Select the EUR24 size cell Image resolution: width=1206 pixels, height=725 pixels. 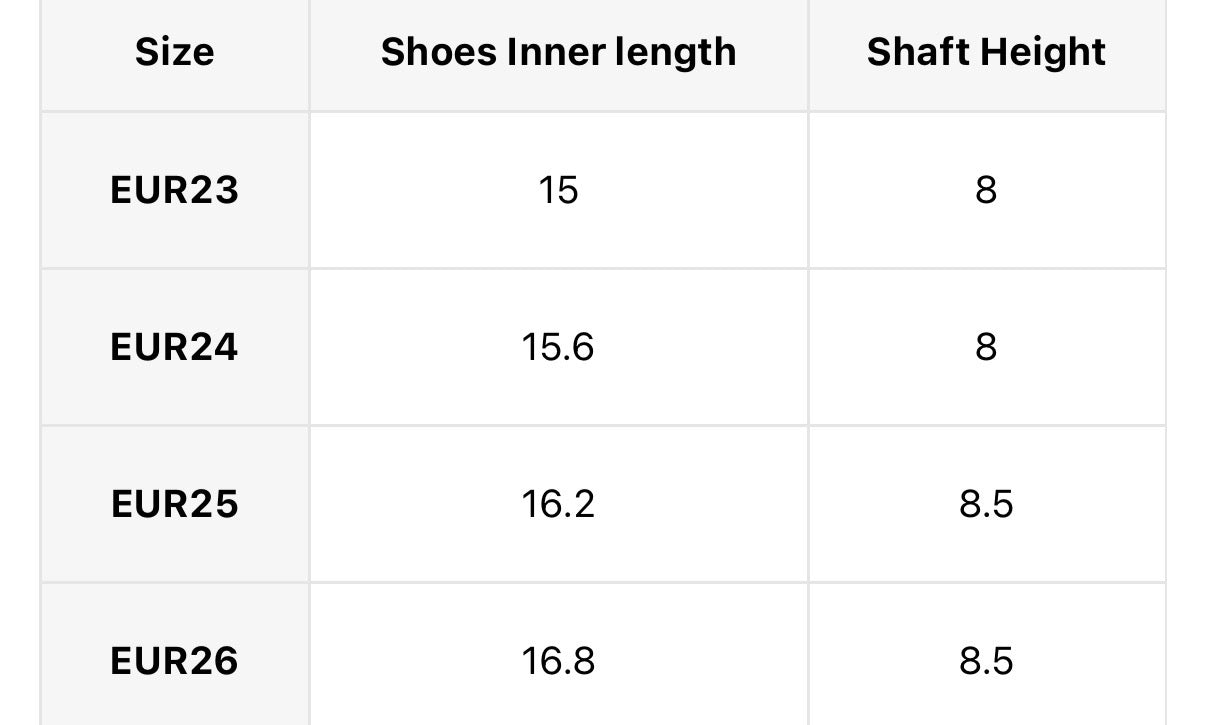(174, 347)
